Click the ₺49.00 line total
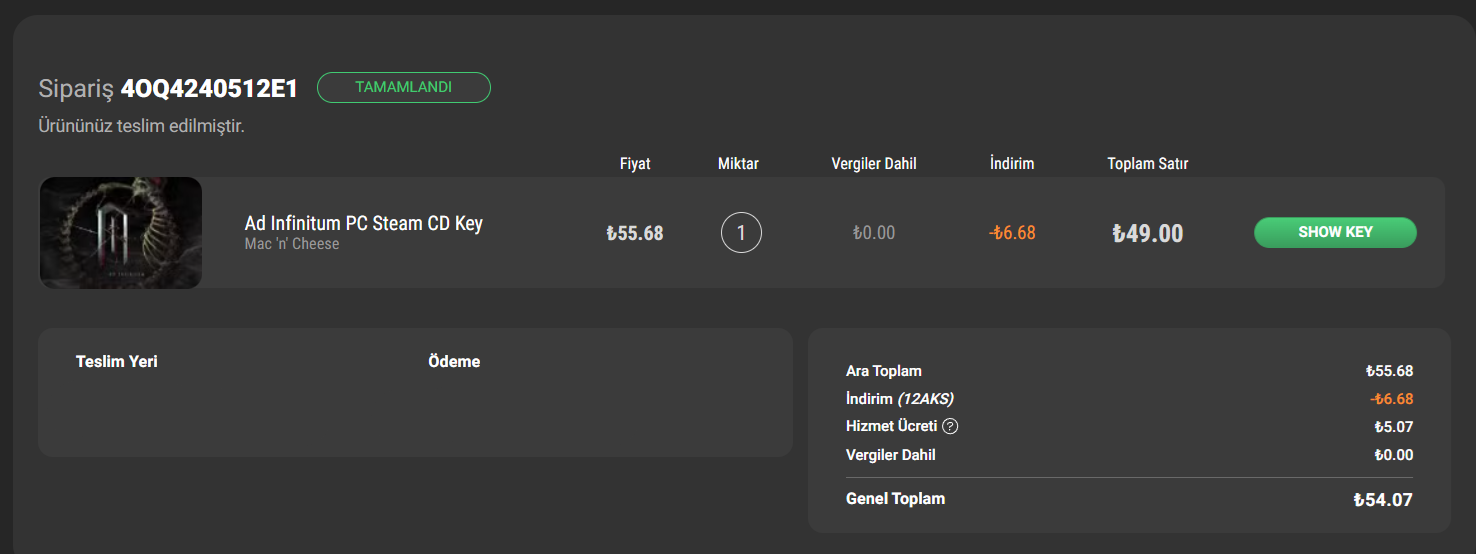 click(x=1147, y=233)
